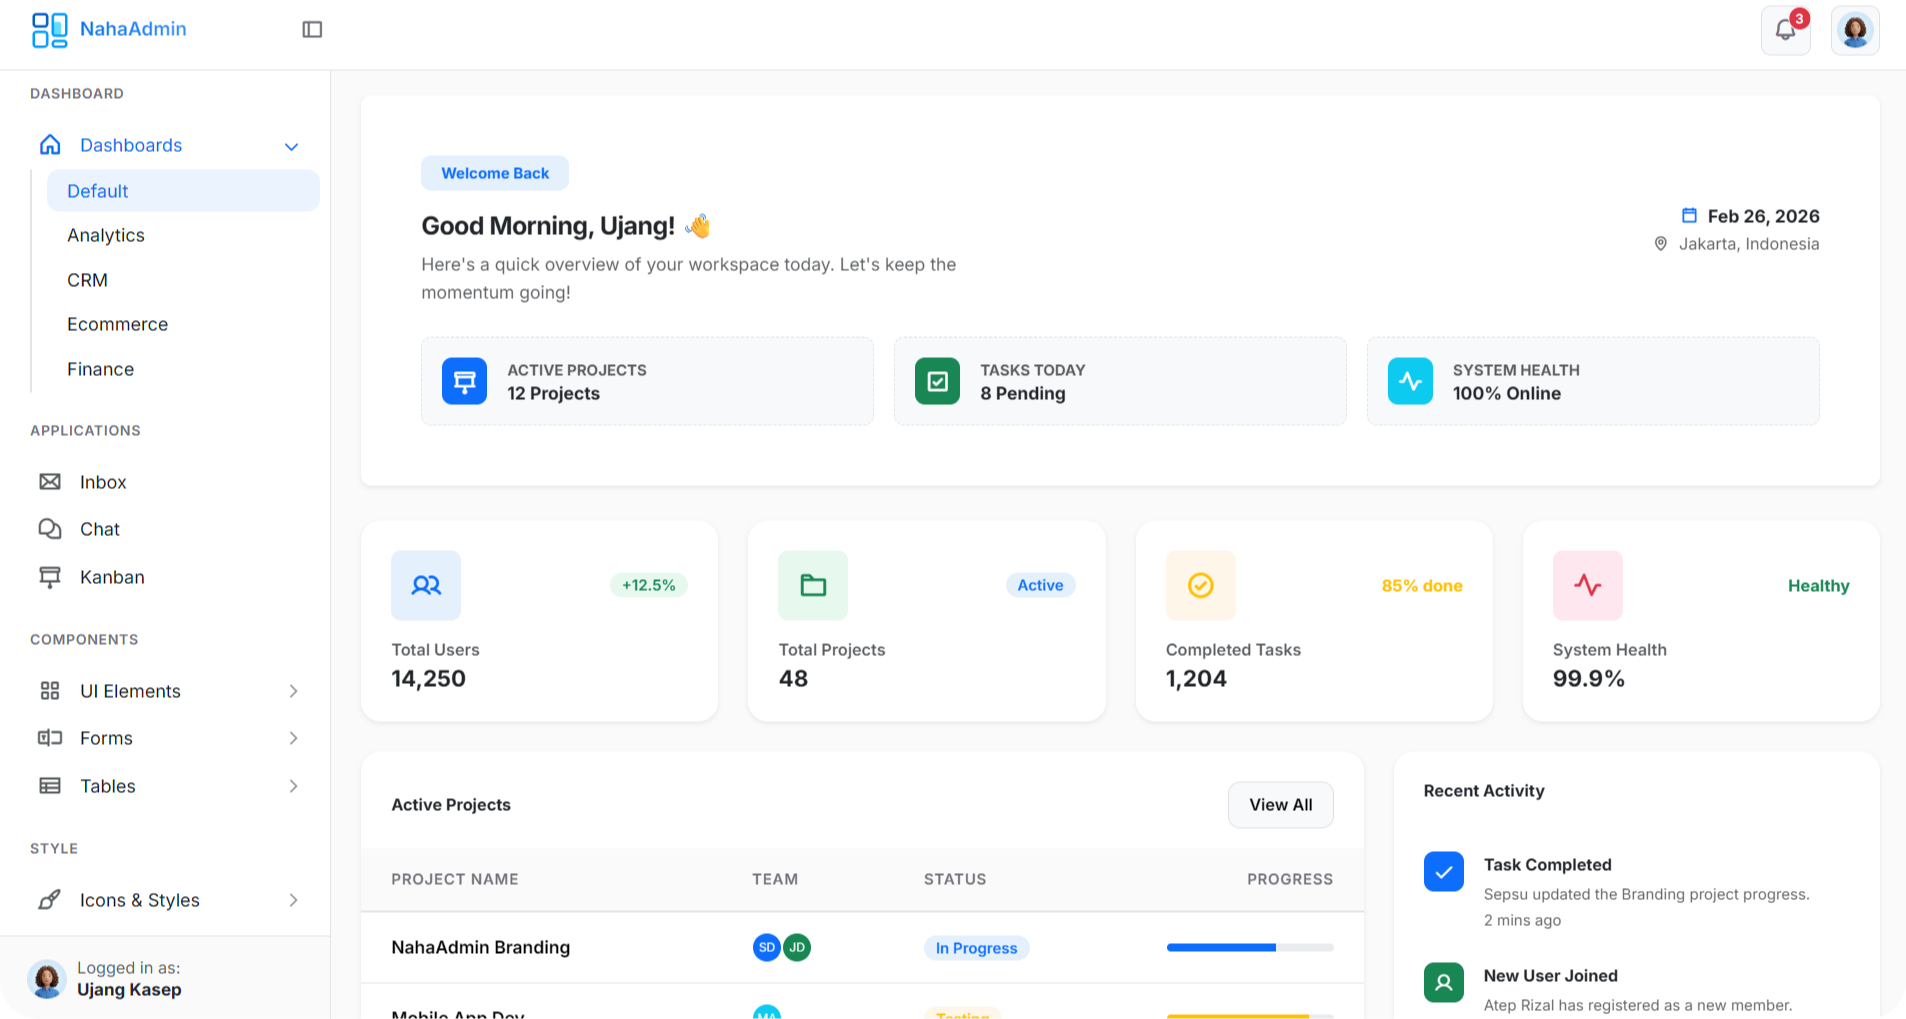The width and height of the screenshot is (1906, 1019).
Task: Click the UI Elements grid icon
Action: coord(50,691)
